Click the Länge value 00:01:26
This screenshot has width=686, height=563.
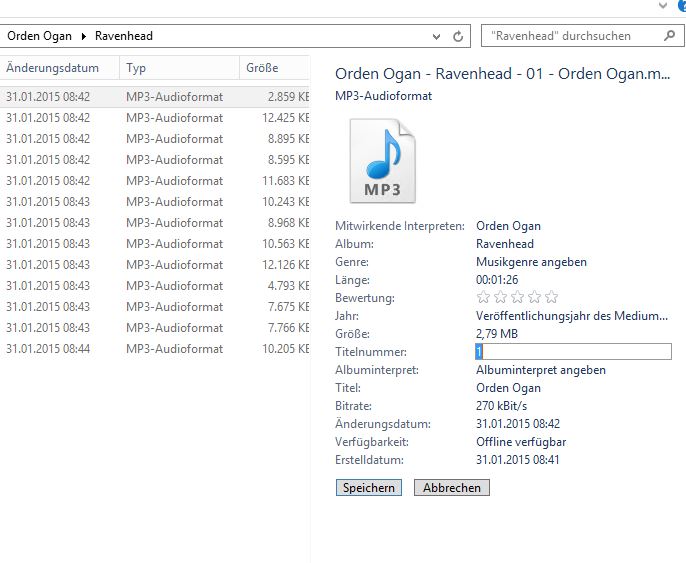click(497, 280)
